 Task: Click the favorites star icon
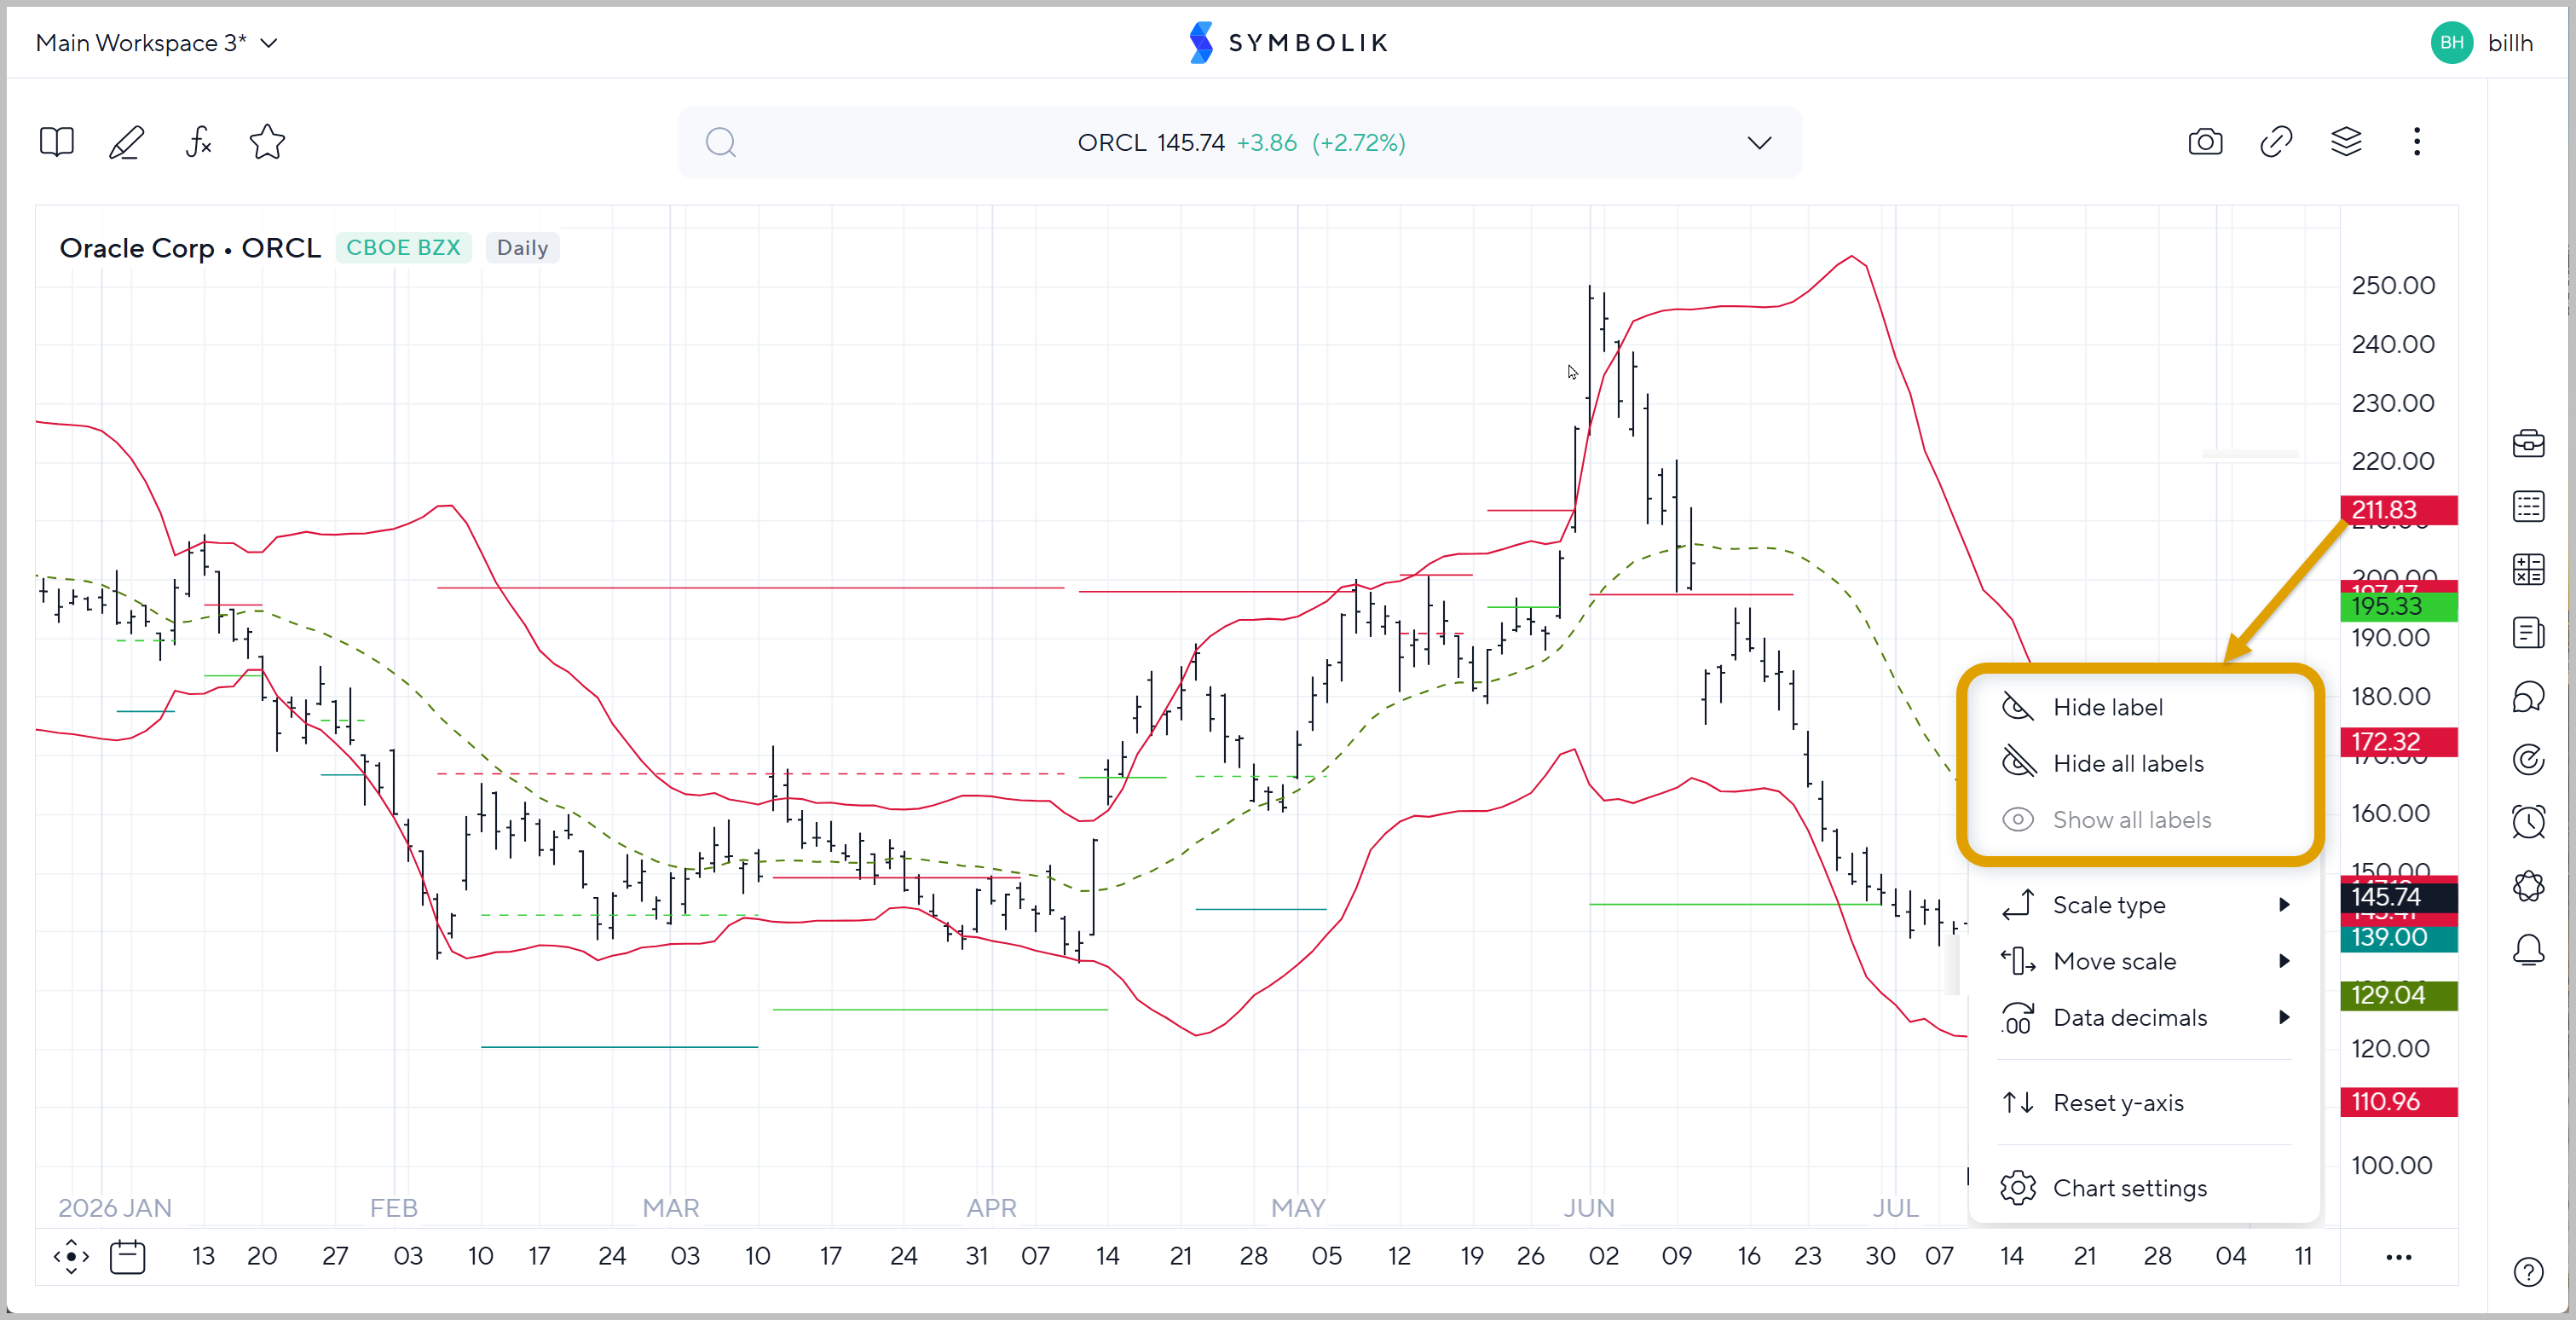coord(267,142)
